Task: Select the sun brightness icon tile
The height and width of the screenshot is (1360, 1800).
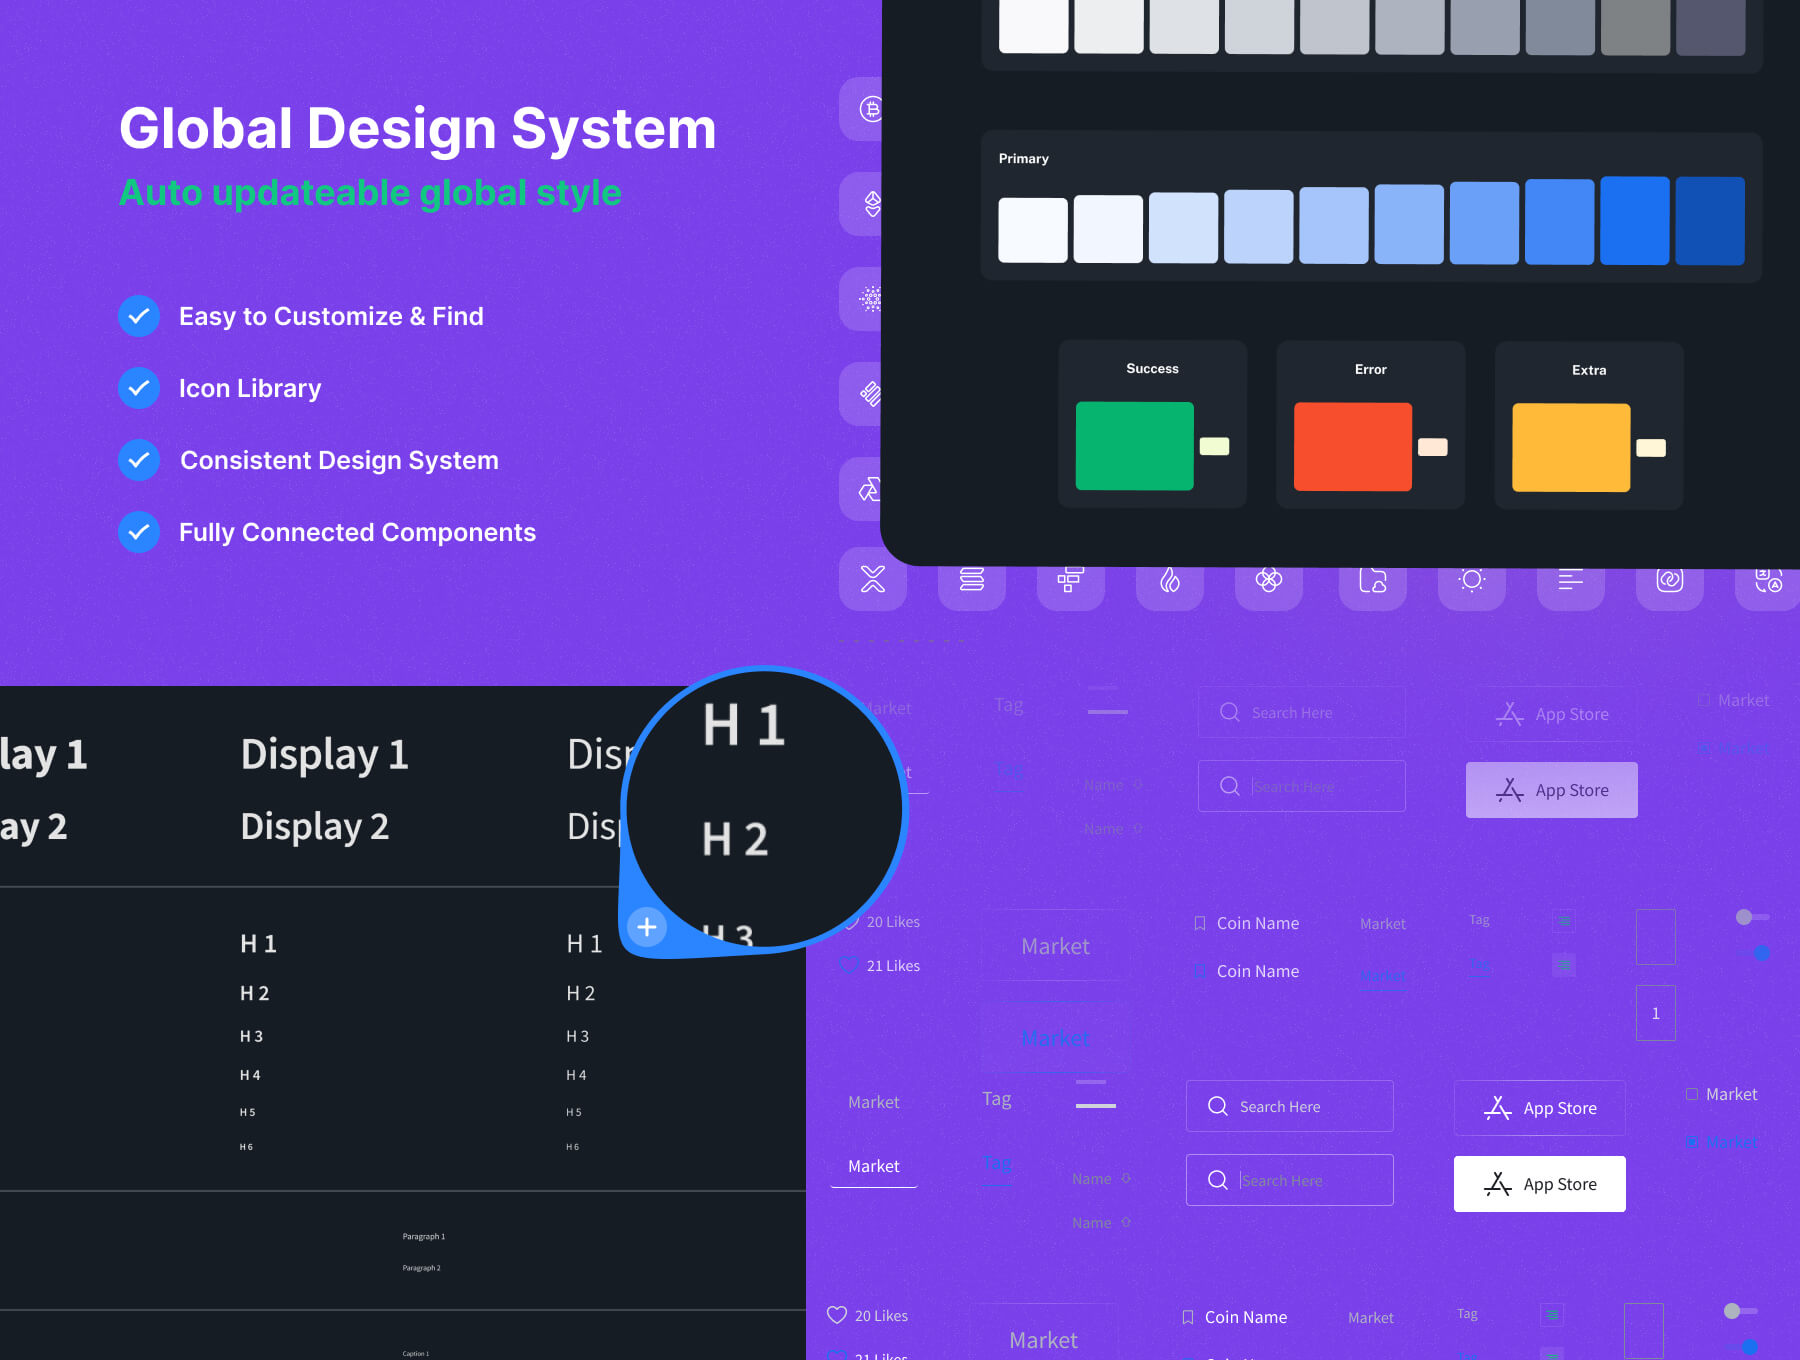Action: (1471, 579)
